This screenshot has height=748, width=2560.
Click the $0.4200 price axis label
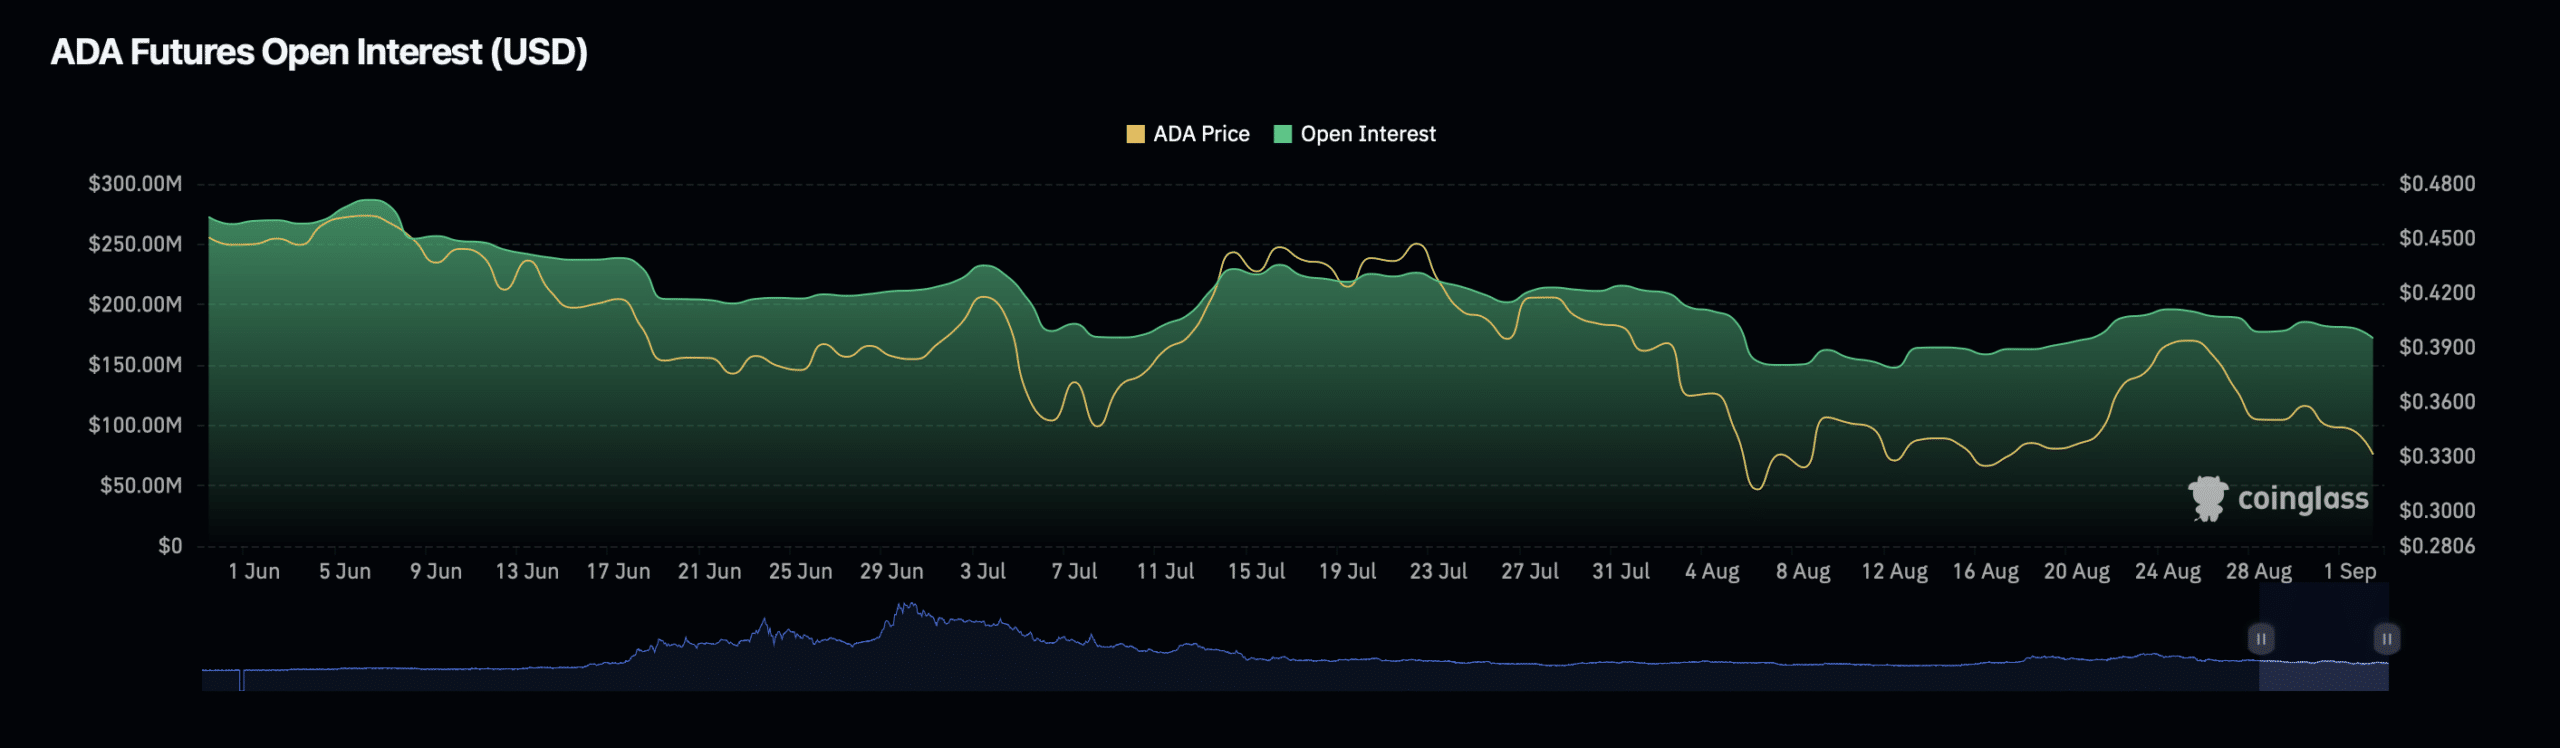click(2437, 293)
